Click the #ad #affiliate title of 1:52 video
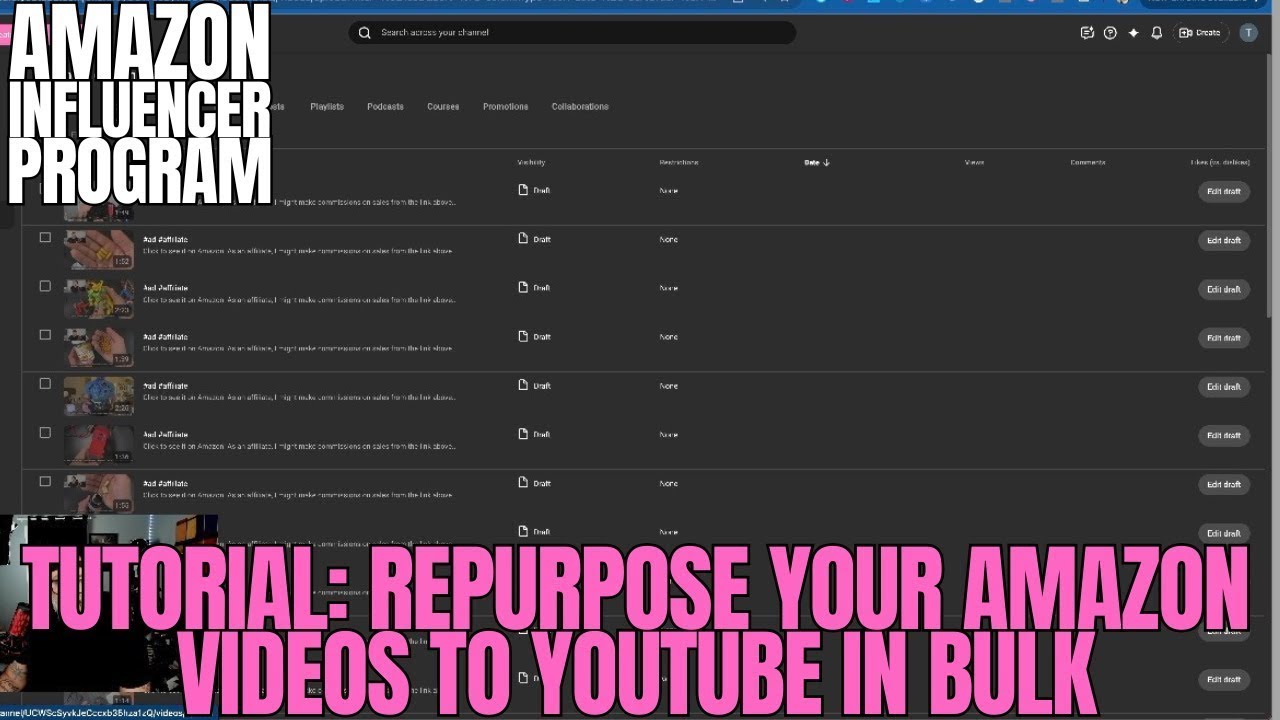The width and height of the screenshot is (1280, 720). 165,239
